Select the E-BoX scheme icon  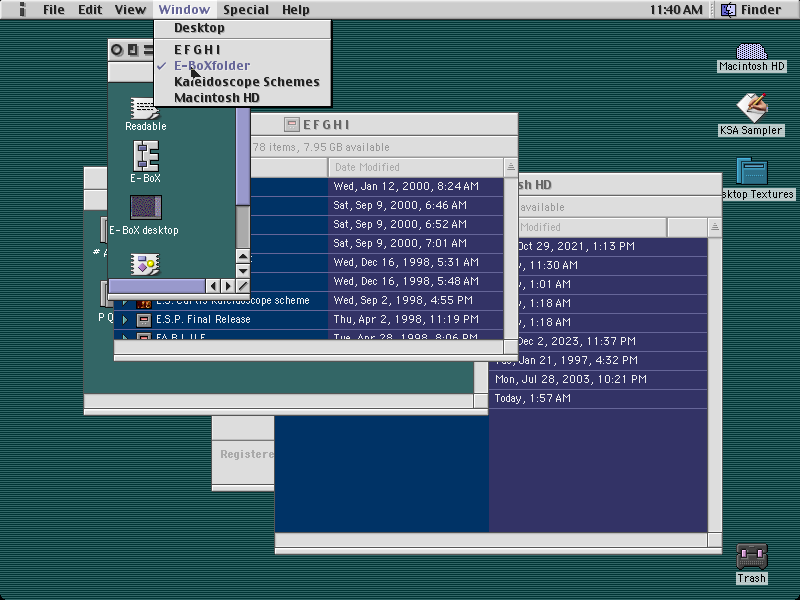point(146,156)
